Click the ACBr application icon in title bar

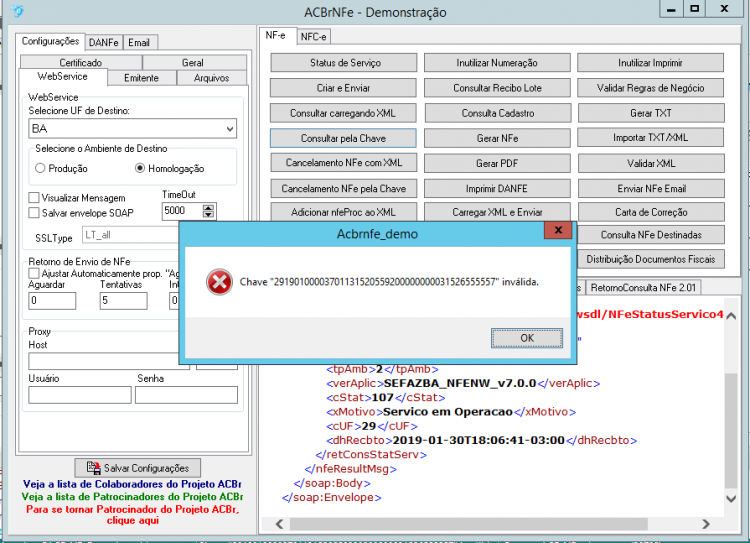(17, 11)
